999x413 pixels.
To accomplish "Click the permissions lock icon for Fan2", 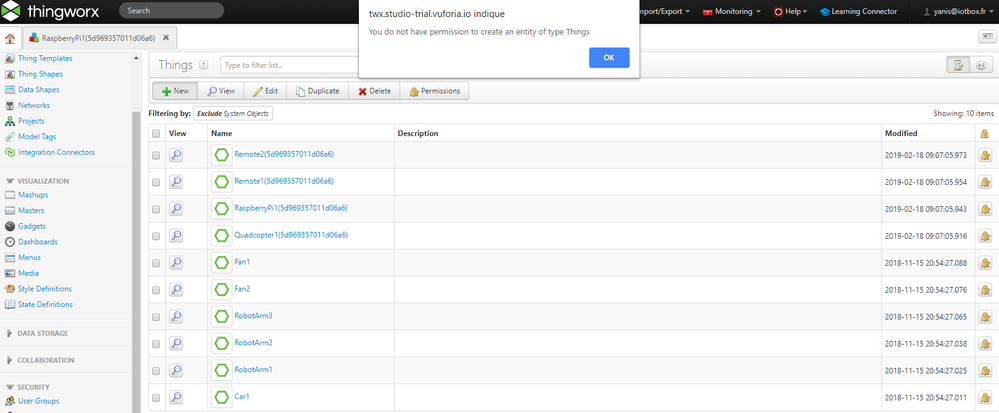I will [984, 289].
